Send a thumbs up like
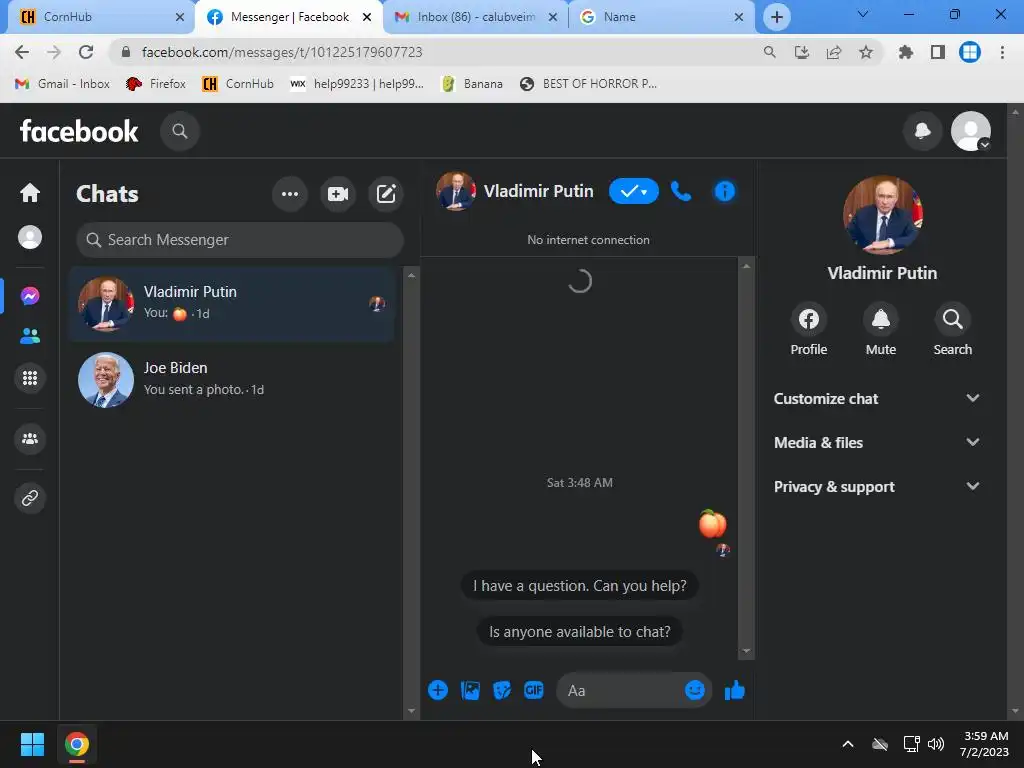 735,690
